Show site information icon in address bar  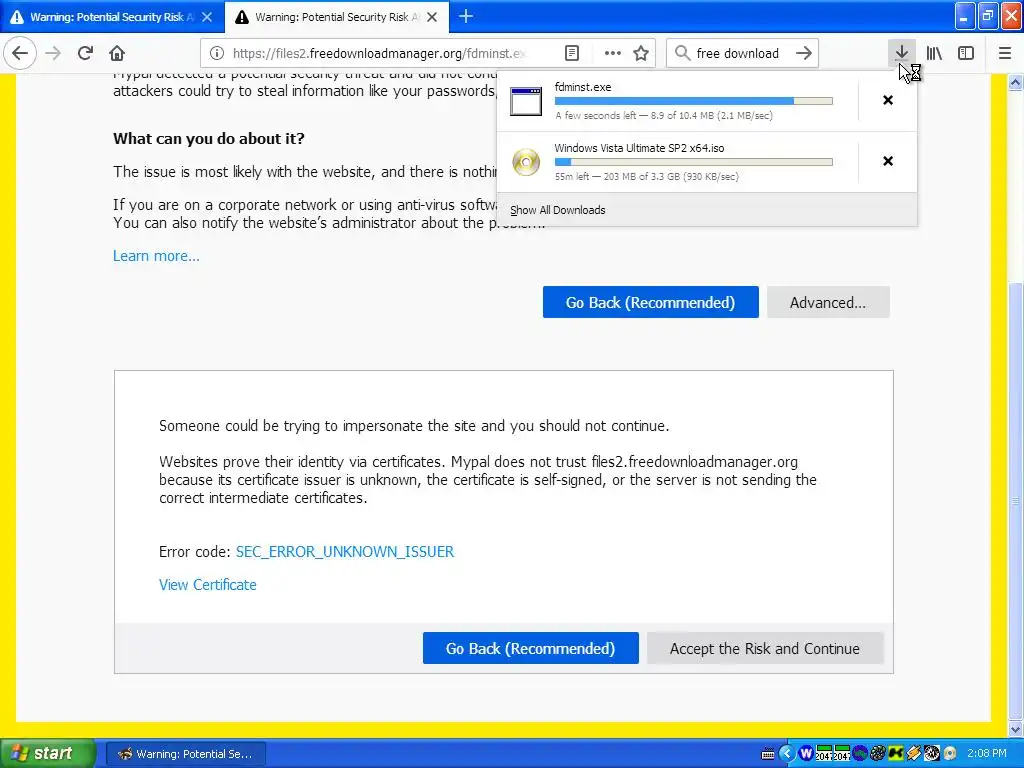(x=217, y=53)
